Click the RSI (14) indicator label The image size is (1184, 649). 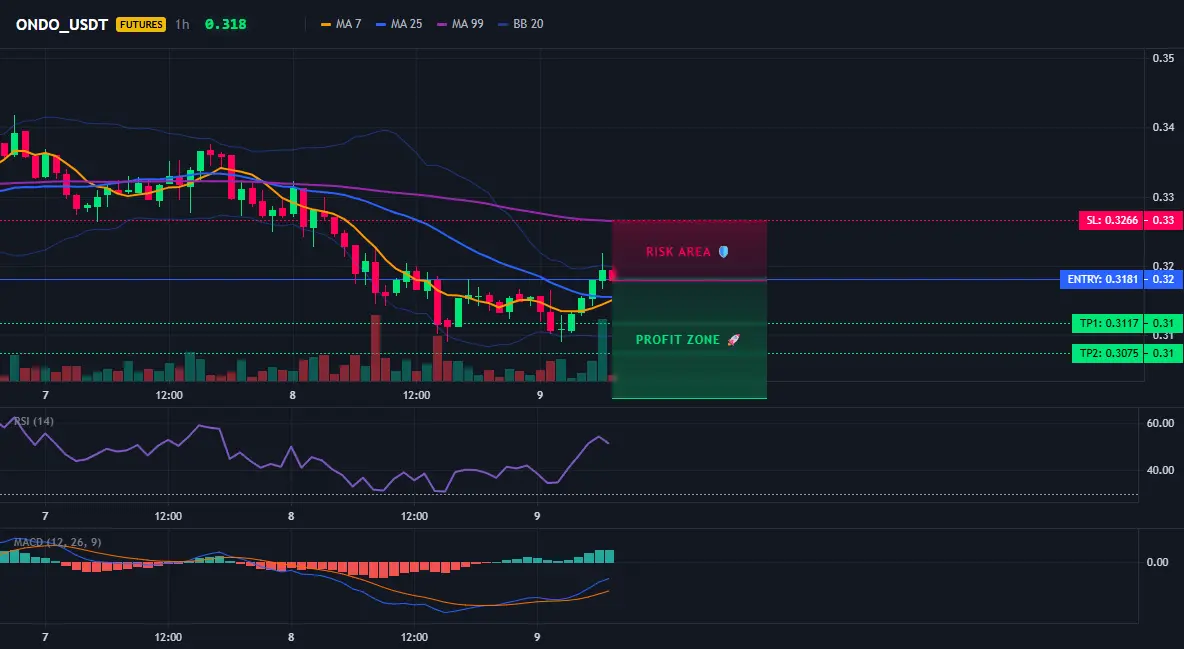point(34,421)
